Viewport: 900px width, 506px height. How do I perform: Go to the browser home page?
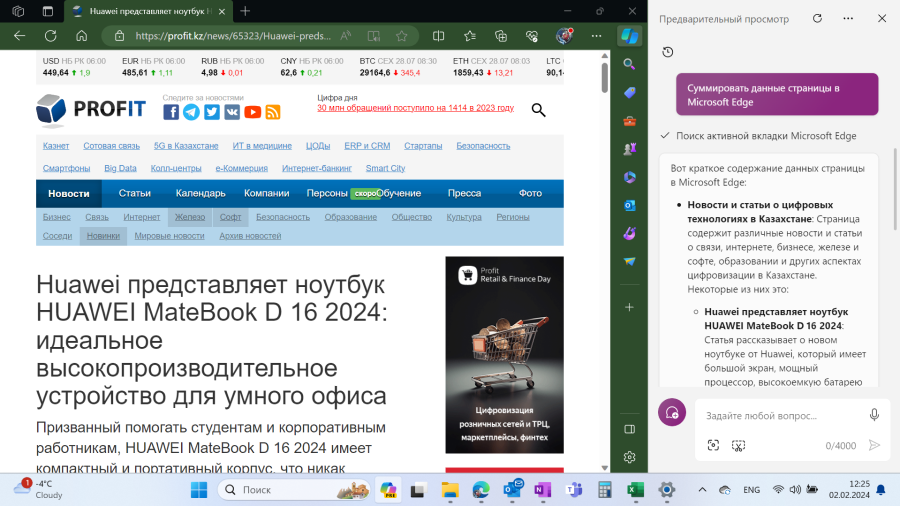click(82, 36)
